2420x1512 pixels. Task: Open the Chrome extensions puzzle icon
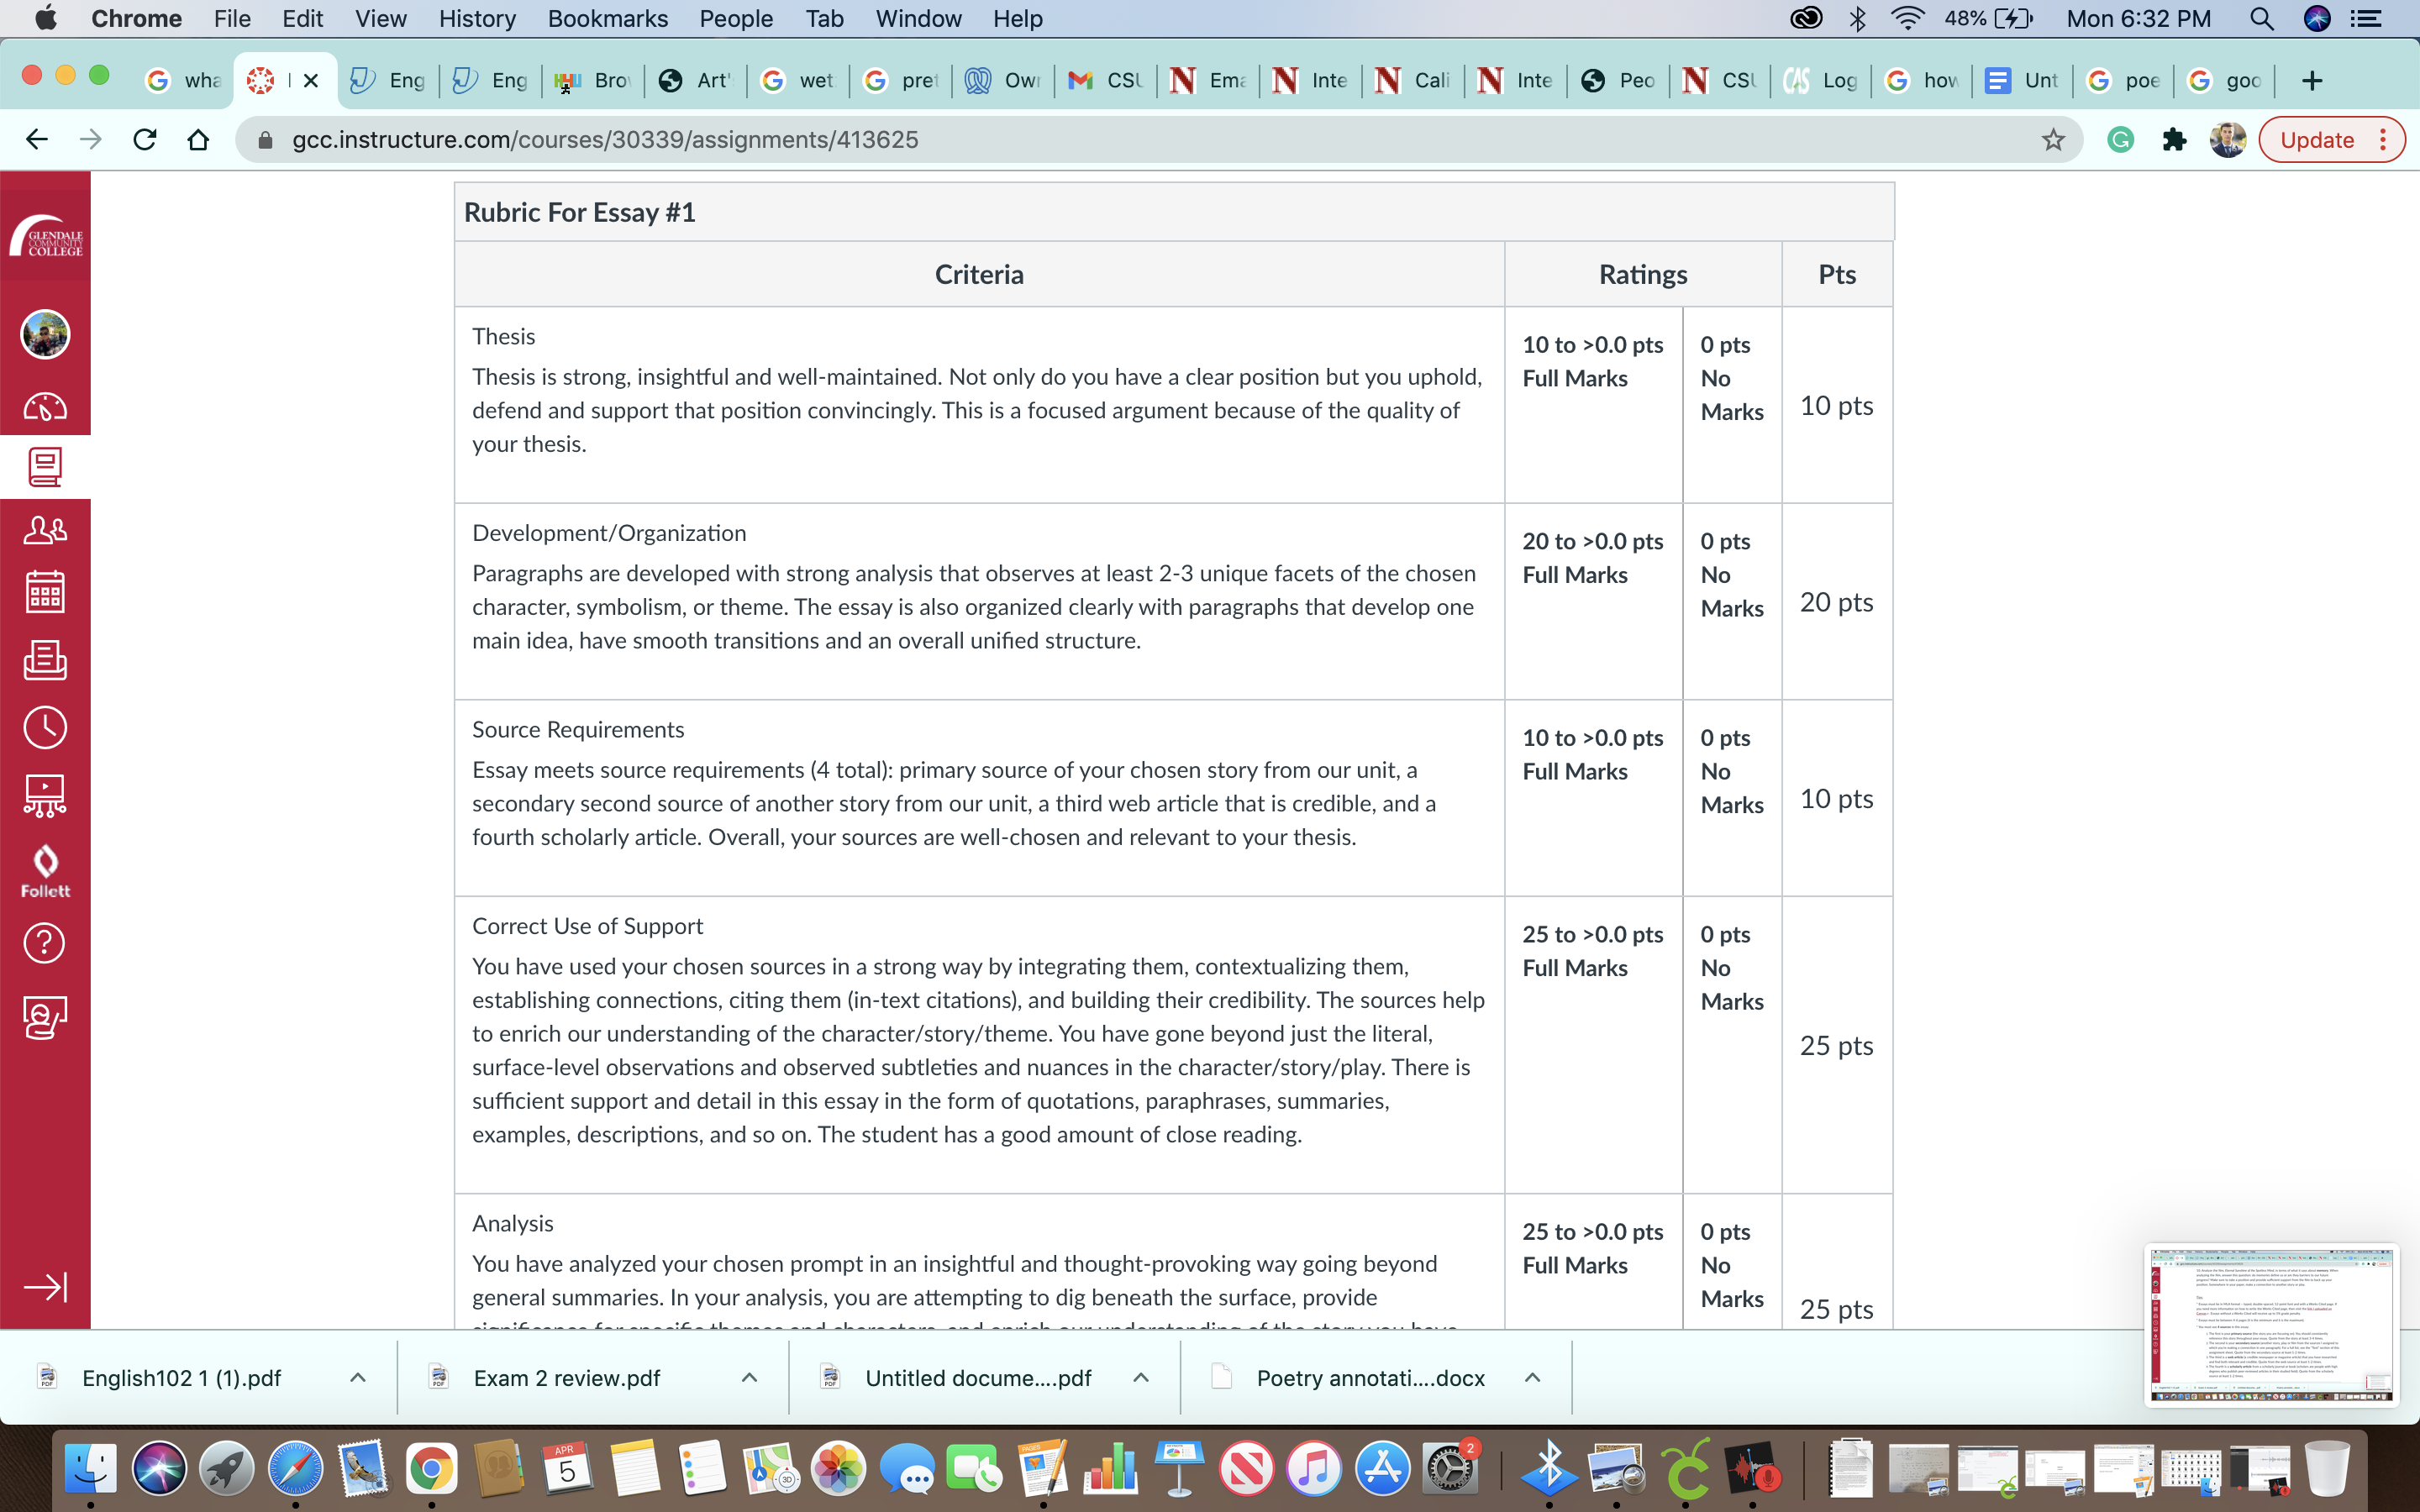(x=2173, y=140)
